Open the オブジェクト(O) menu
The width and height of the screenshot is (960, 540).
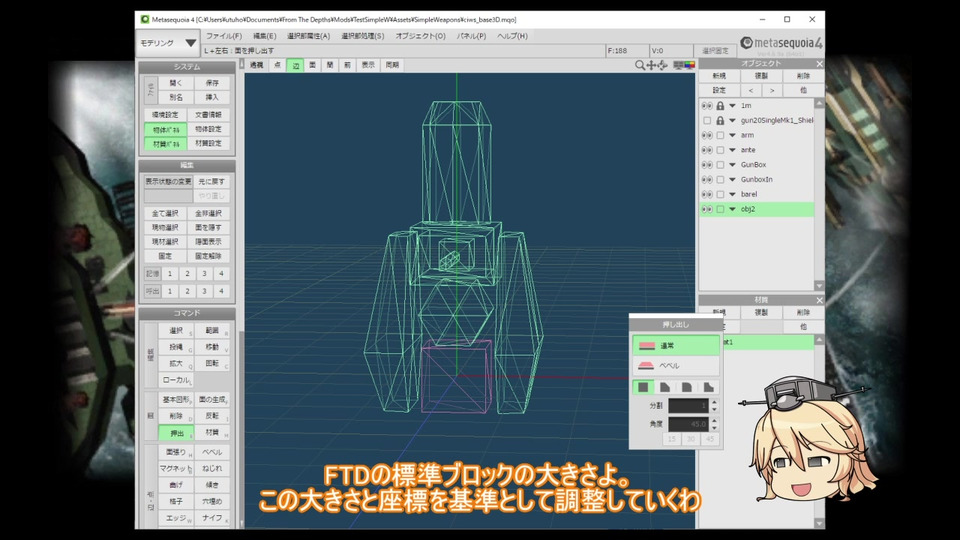(420, 36)
